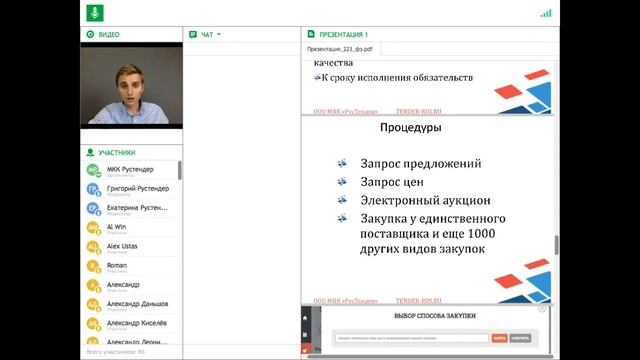Click the presentation horizontal scrollbar
Image resolution: width=640 pixels, height=360 pixels.
(430, 356)
